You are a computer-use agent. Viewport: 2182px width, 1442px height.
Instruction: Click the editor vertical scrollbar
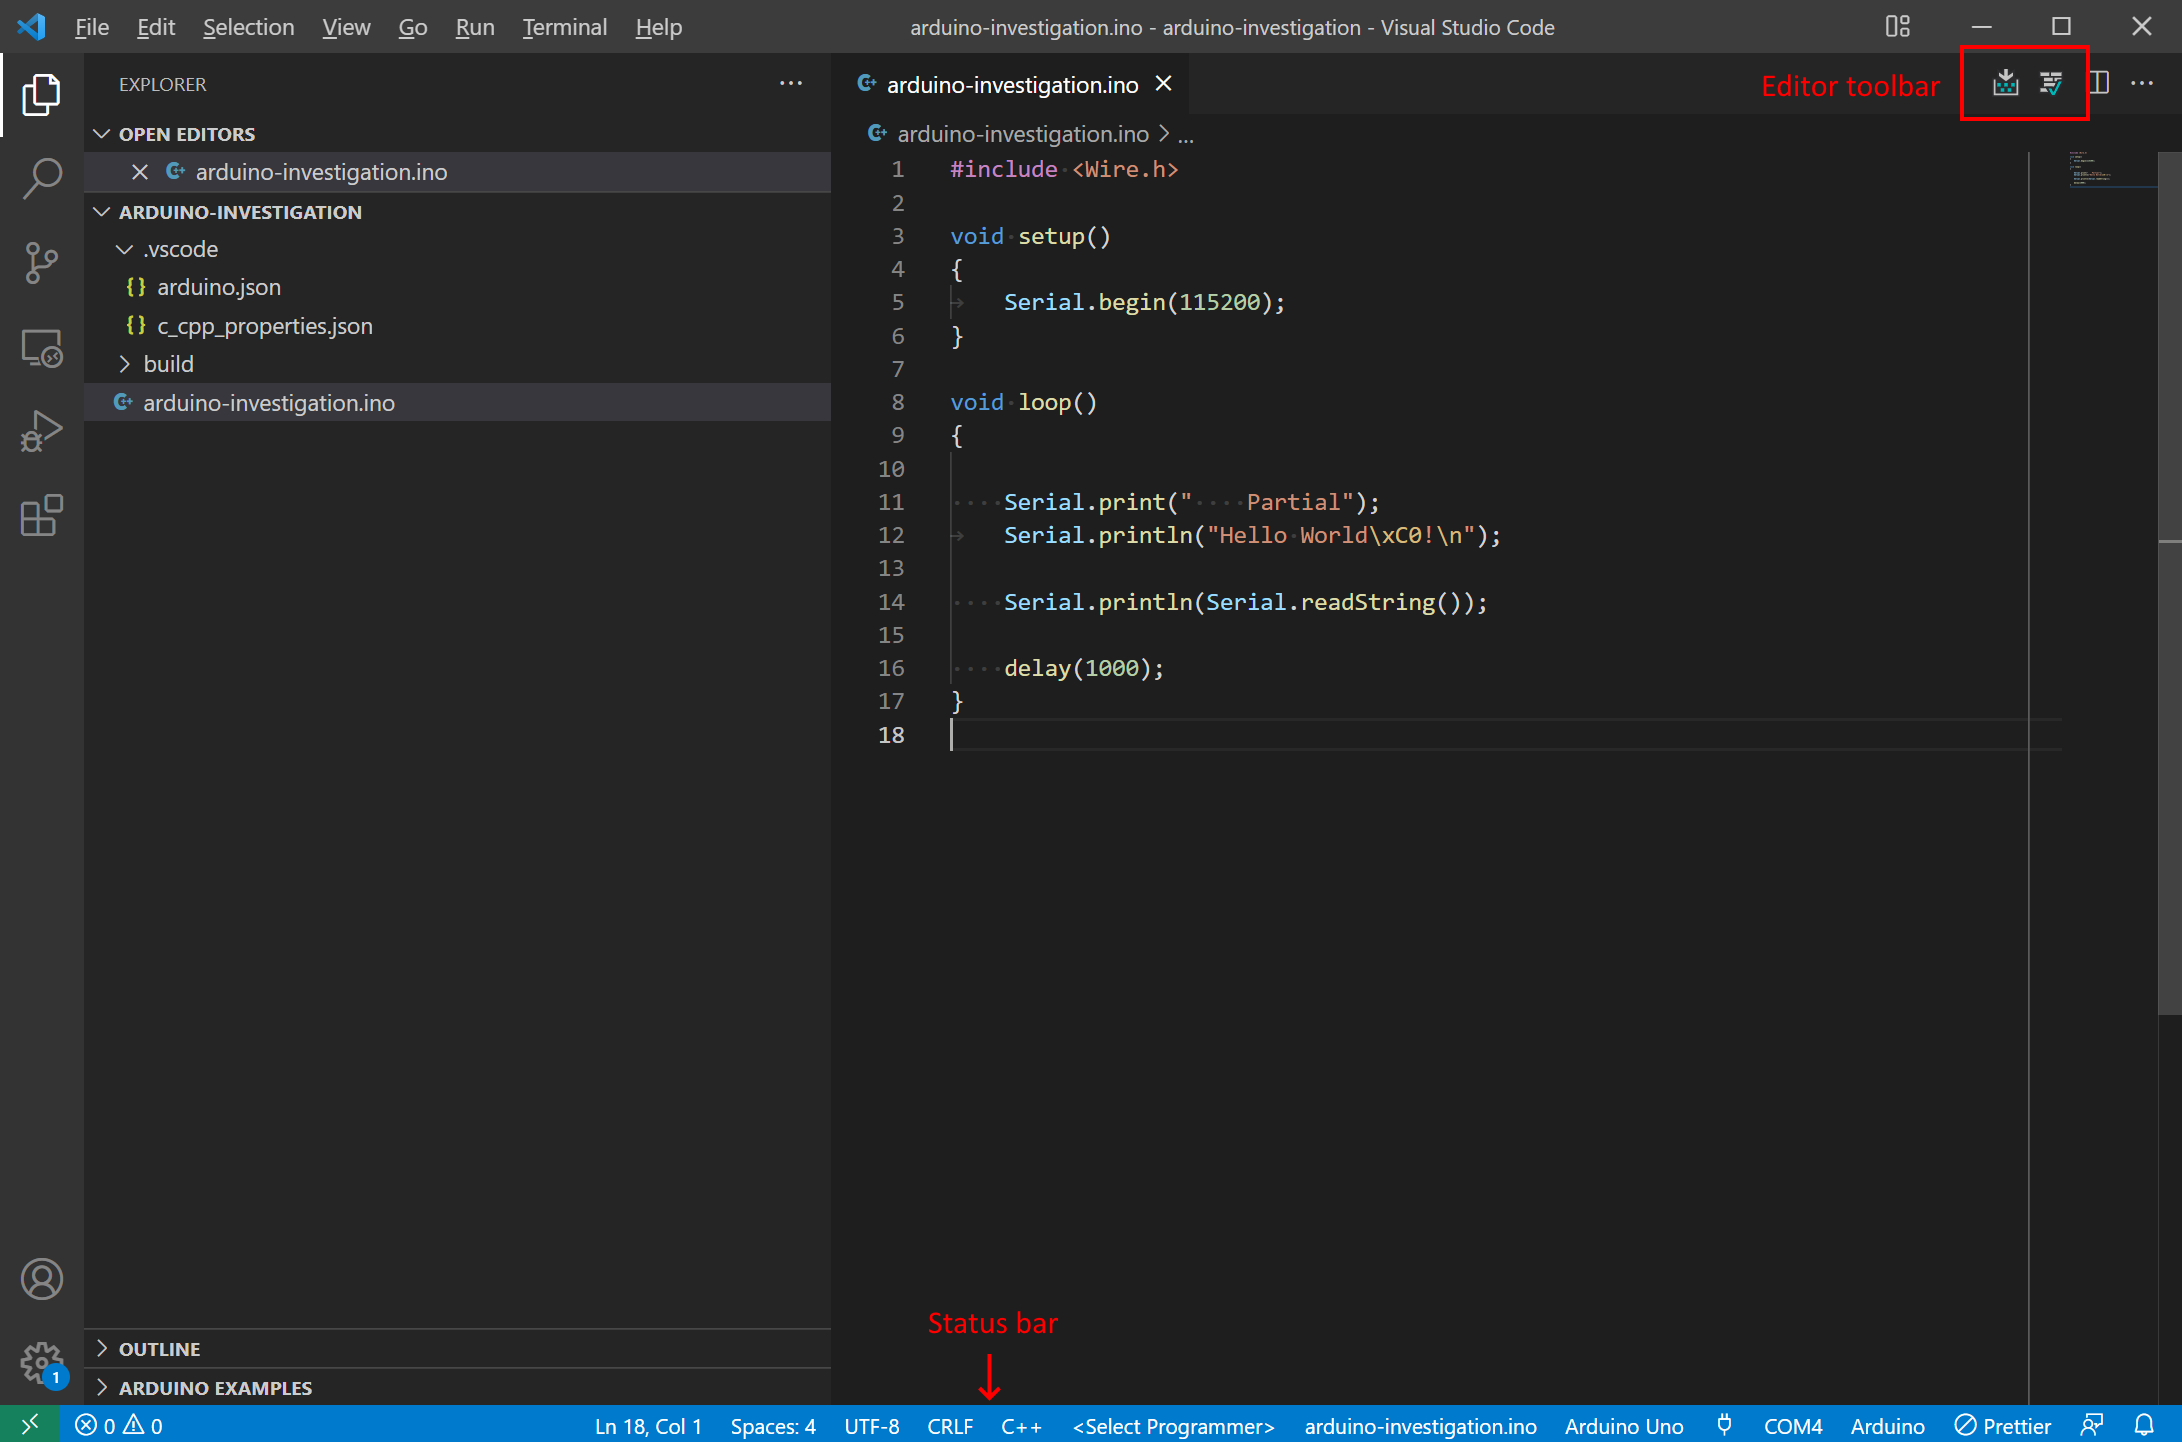click(x=2169, y=584)
